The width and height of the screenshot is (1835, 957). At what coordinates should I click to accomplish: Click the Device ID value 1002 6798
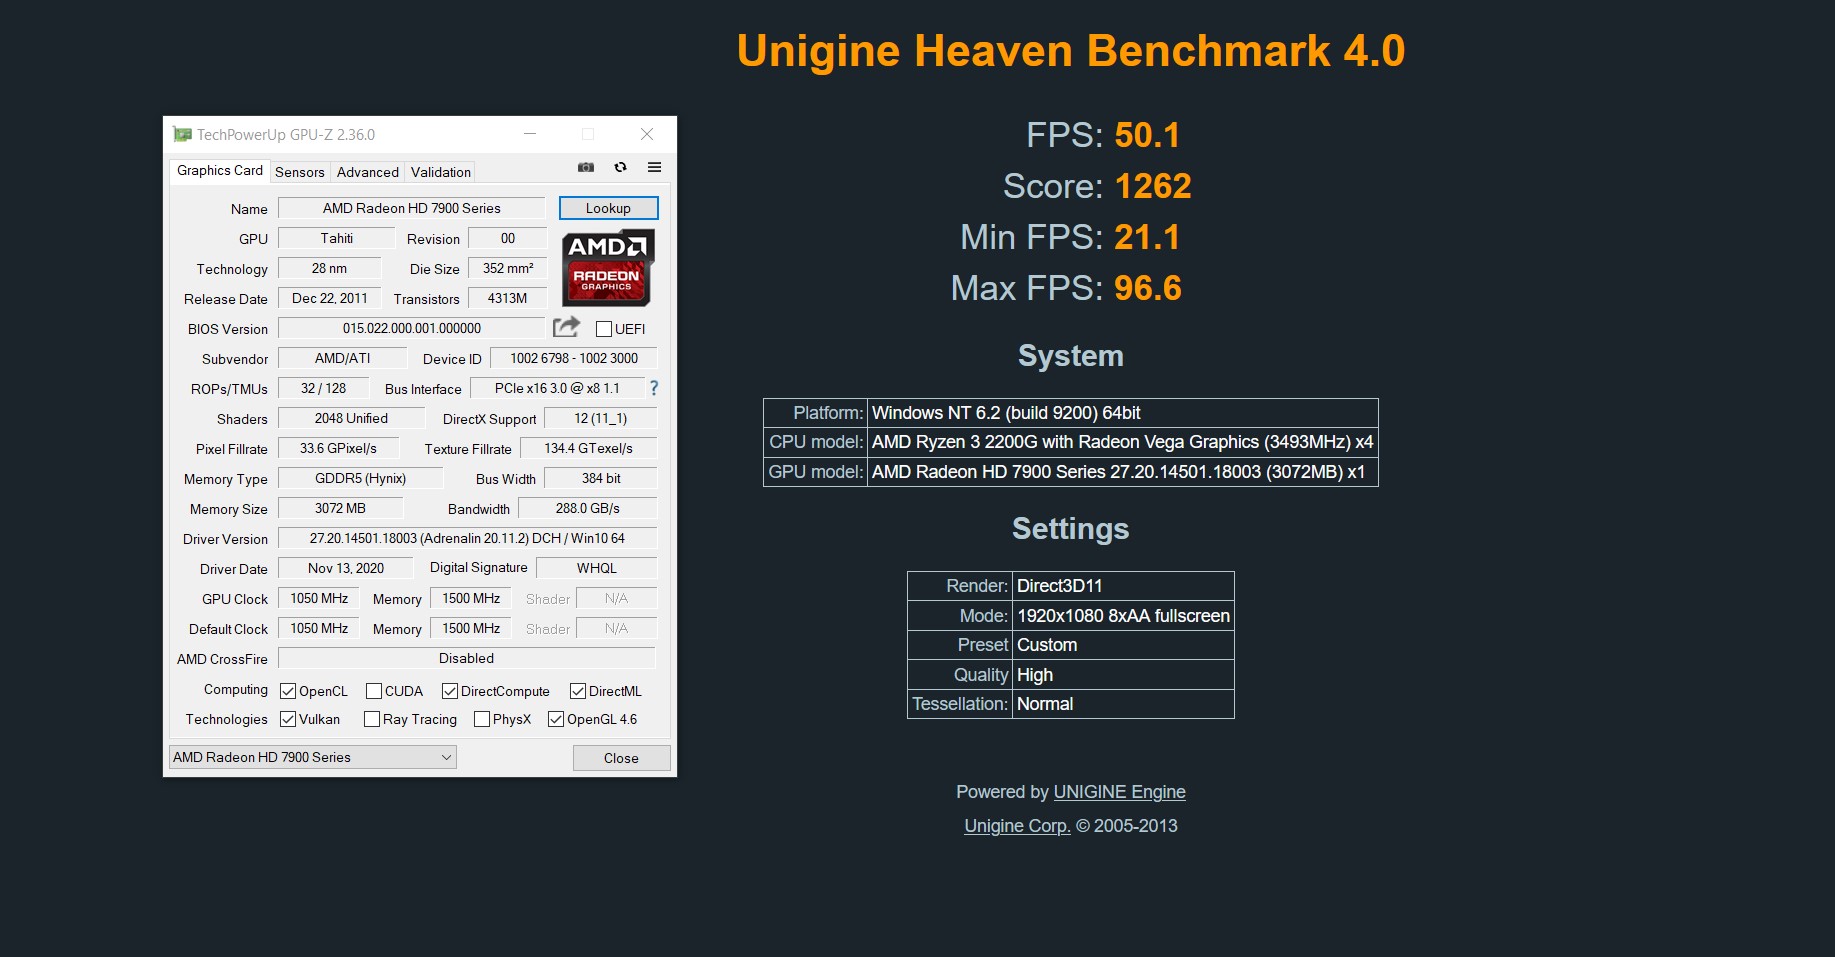click(x=574, y=358)
